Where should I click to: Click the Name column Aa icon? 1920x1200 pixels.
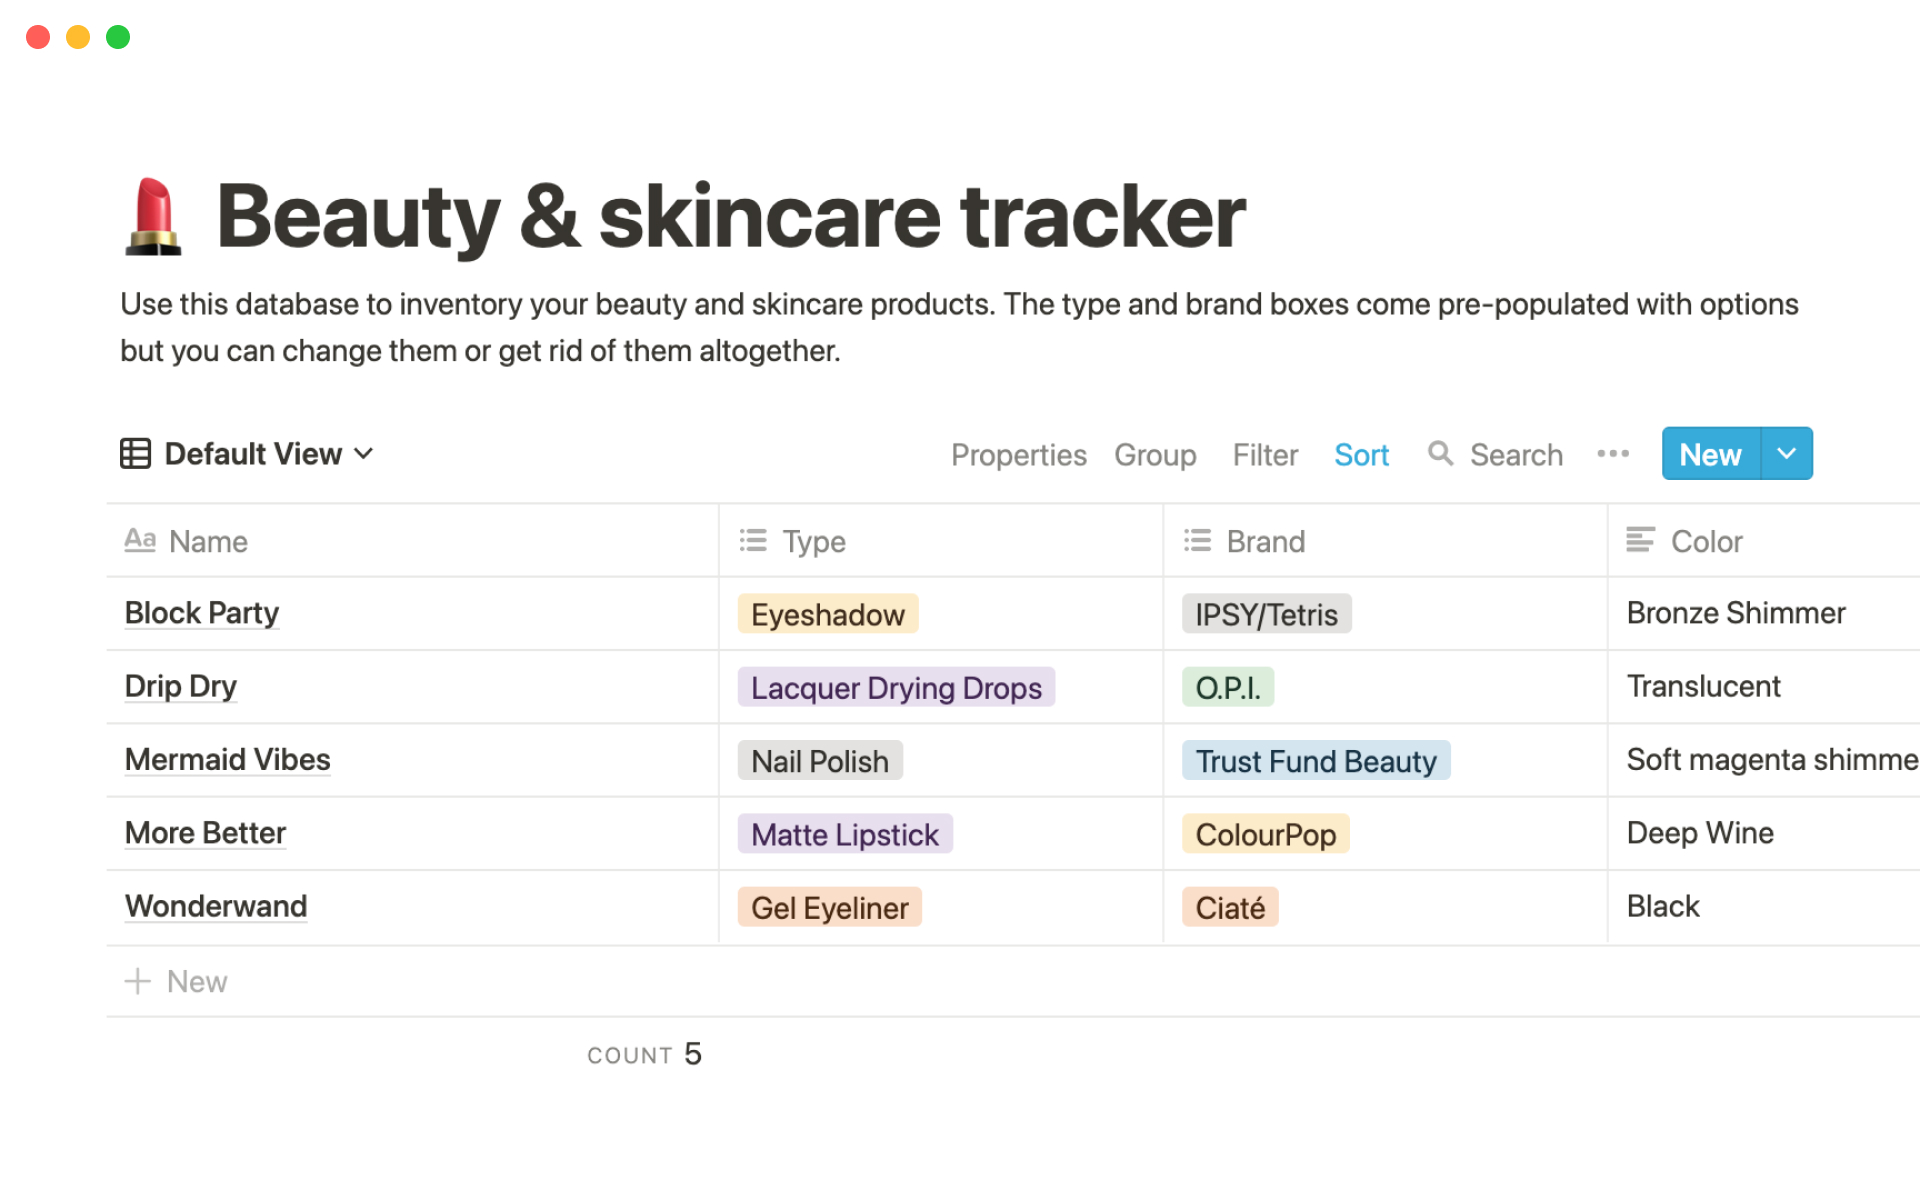coord(140,541)
